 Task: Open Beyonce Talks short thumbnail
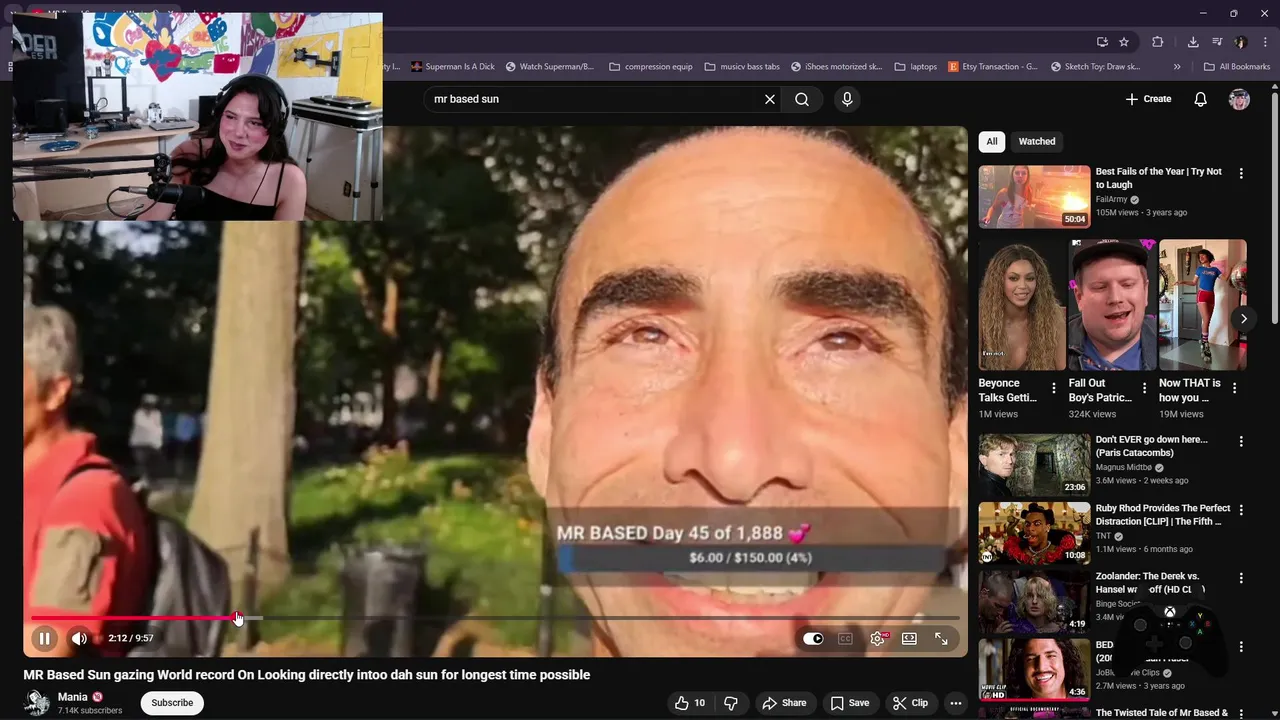tap(1021, 305)
